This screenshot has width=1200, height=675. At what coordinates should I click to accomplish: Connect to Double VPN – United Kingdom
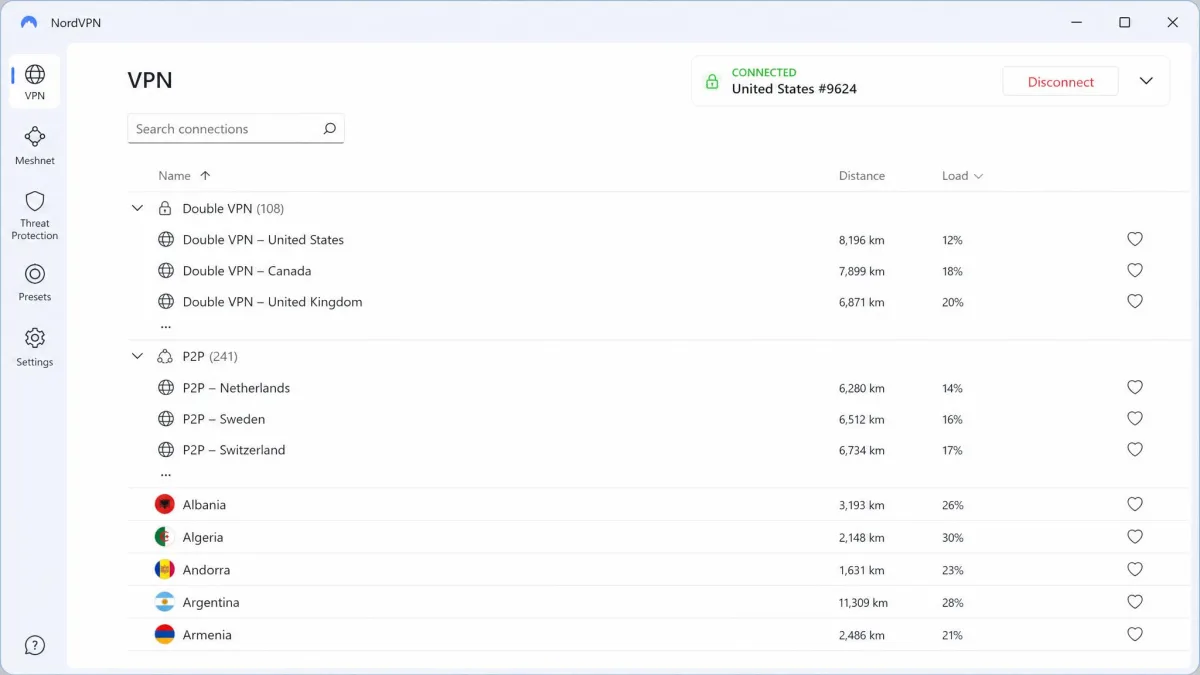click(x=272, y=301)
